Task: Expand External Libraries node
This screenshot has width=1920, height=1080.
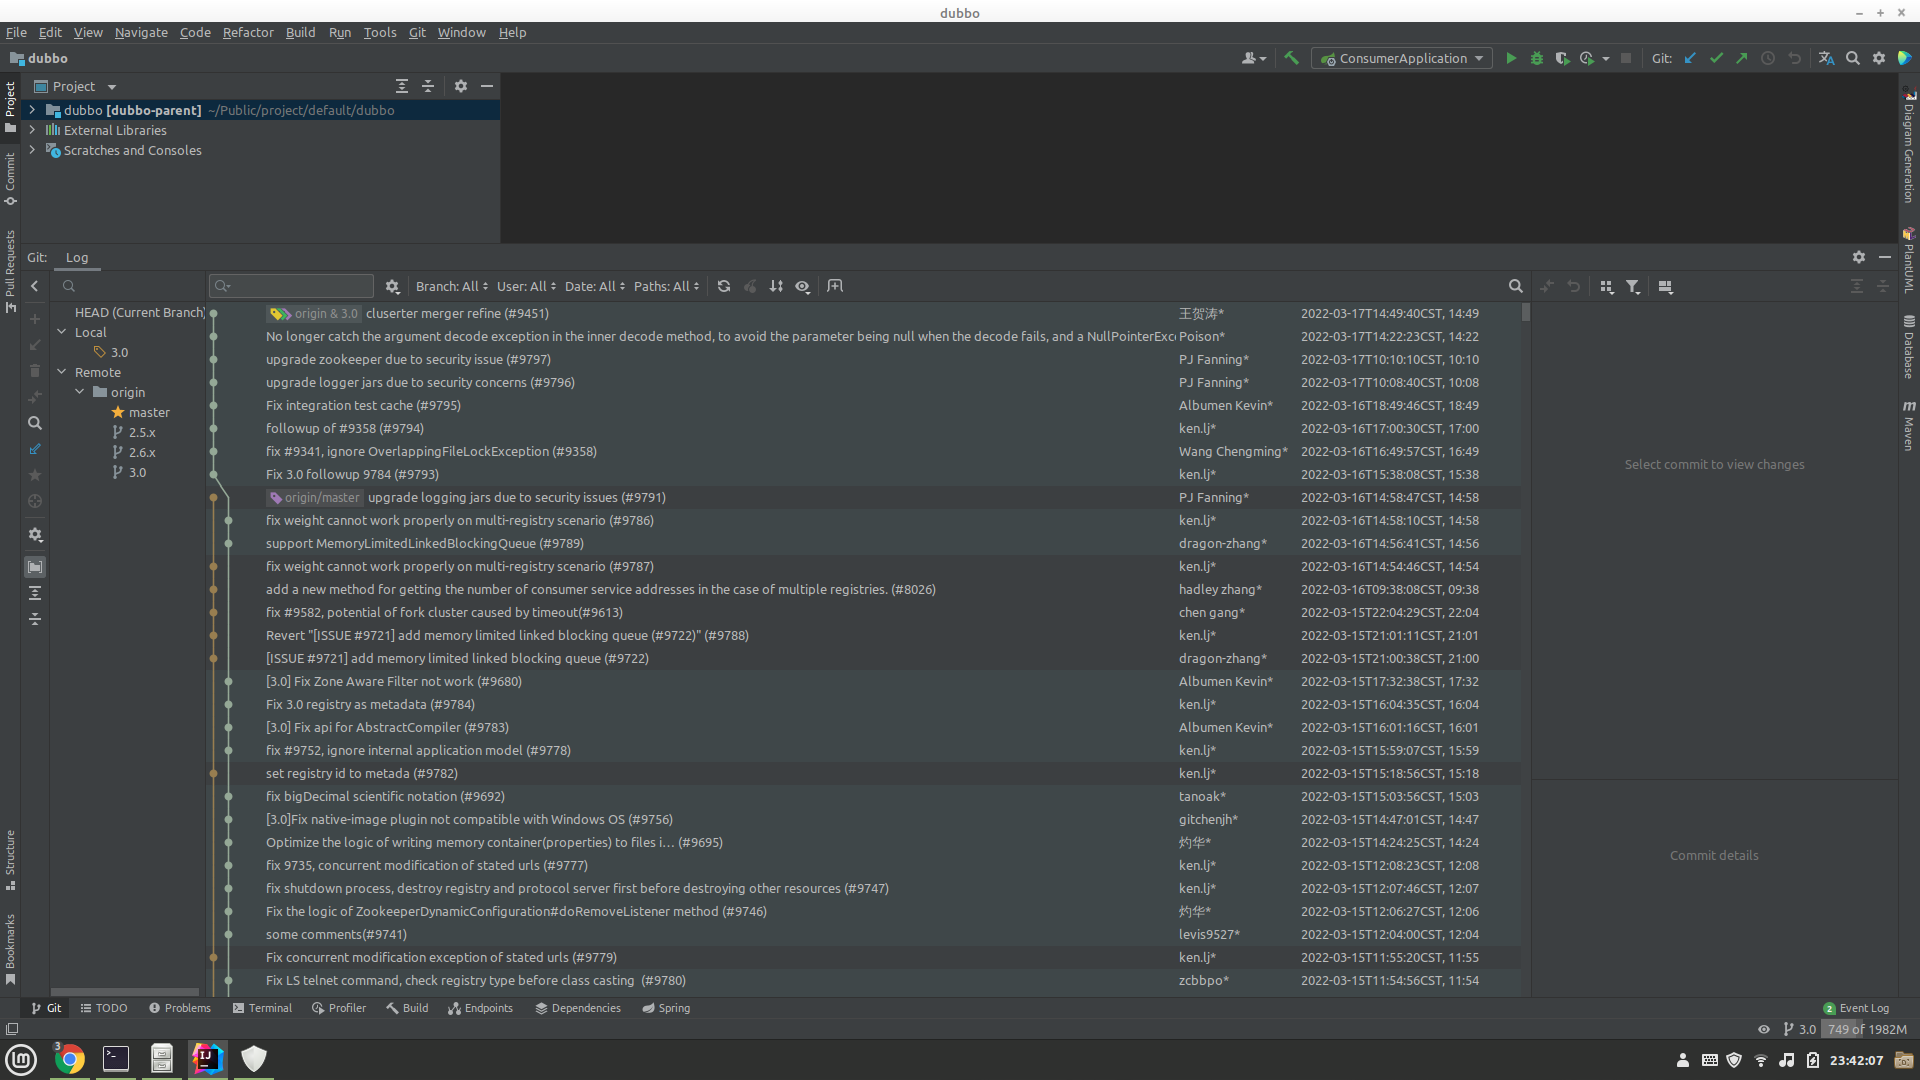Action: click(32, 130)
